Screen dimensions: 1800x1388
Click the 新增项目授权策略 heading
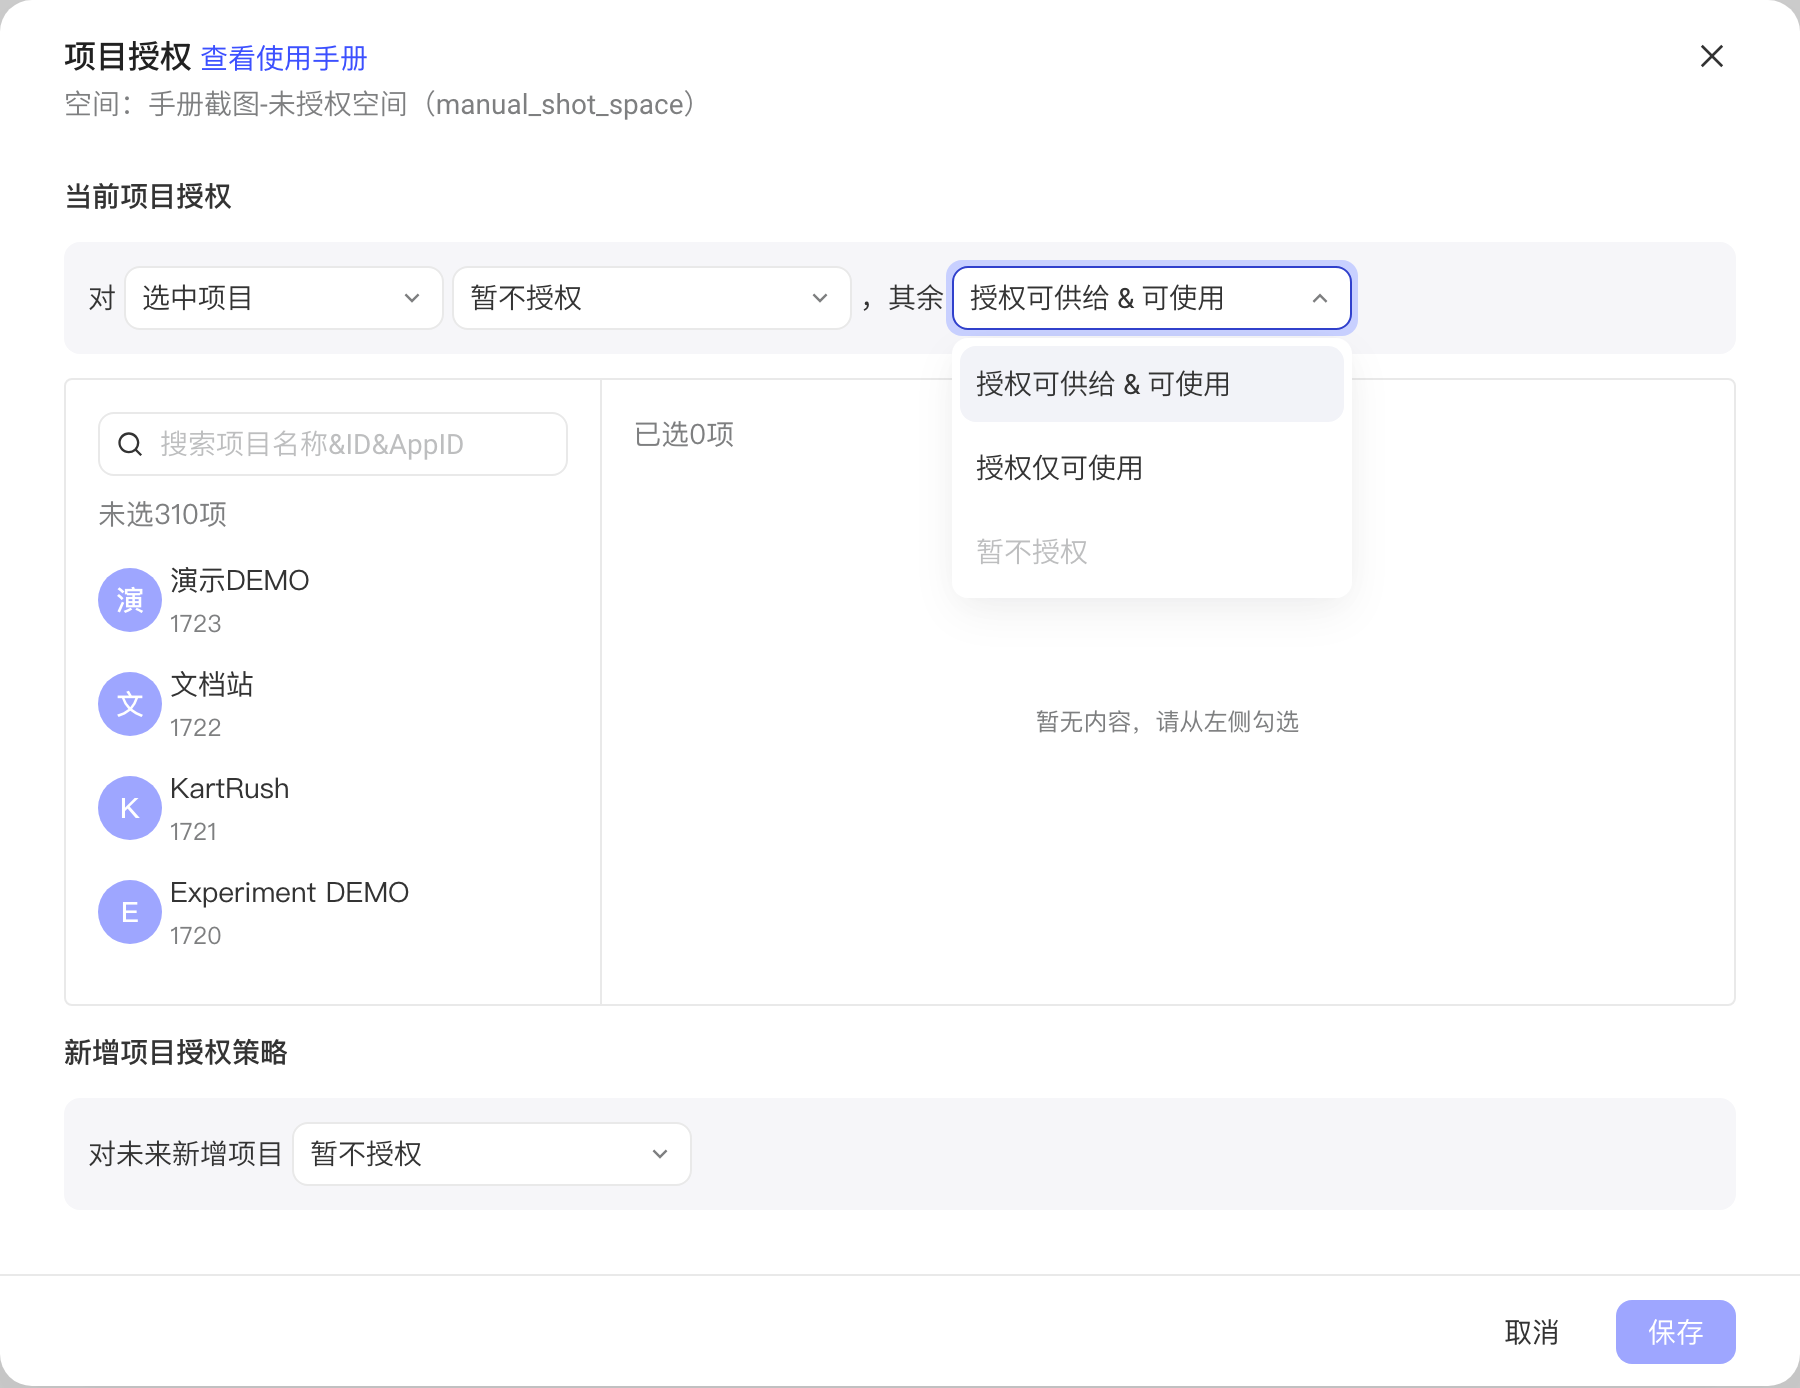click(176, 1052)
